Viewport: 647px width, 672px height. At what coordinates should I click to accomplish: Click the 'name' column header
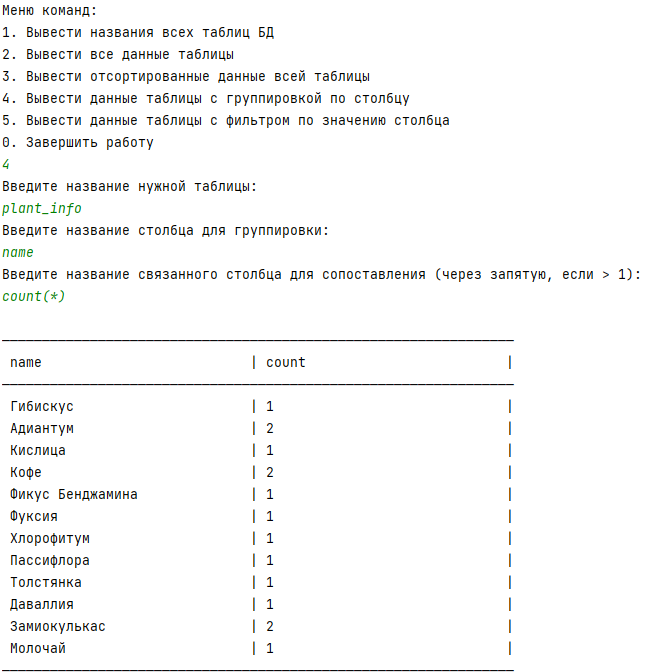[x=26, y=363]
